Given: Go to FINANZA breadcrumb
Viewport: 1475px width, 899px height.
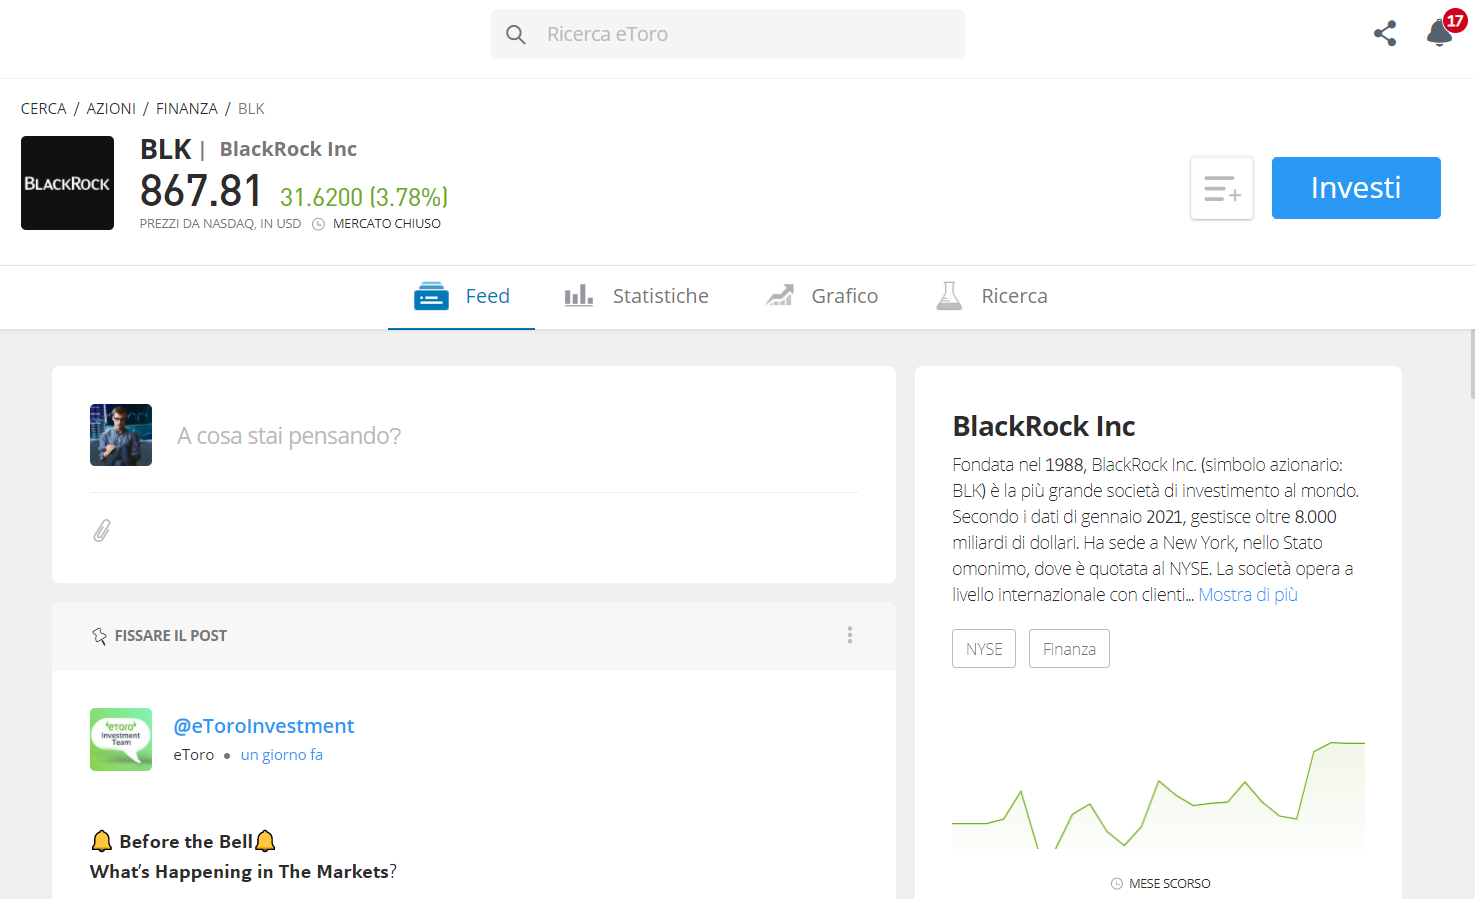Looking at the screenshot, I should point(187,109).
